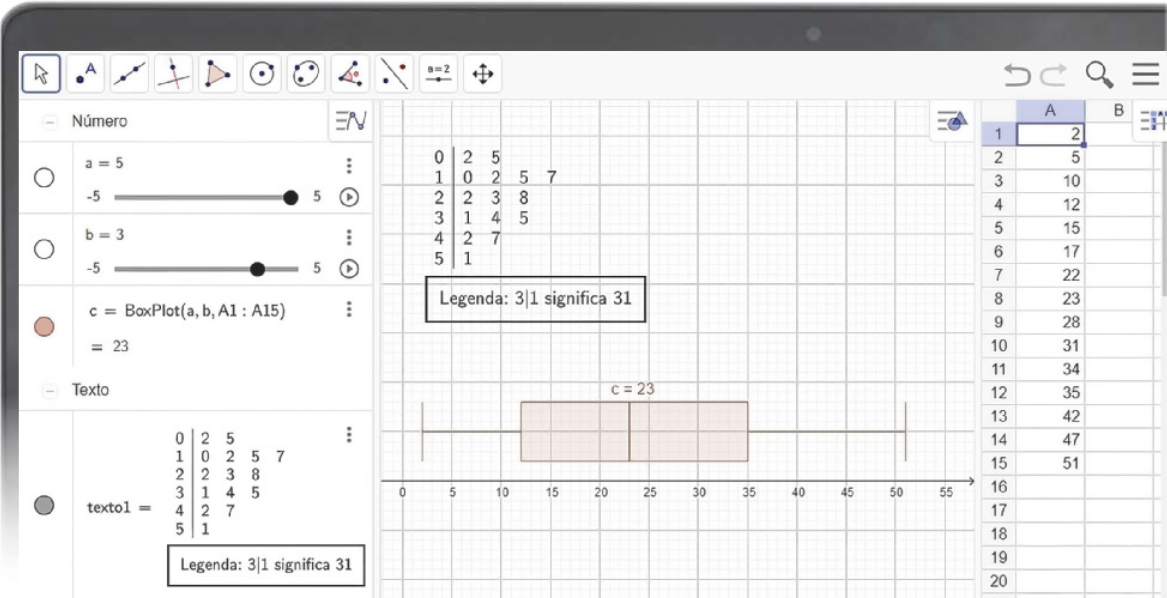Screen dimensions: 1167x598
Task: Click 'a = 5' label in Algebra view
Action: [x=105, y=163]
